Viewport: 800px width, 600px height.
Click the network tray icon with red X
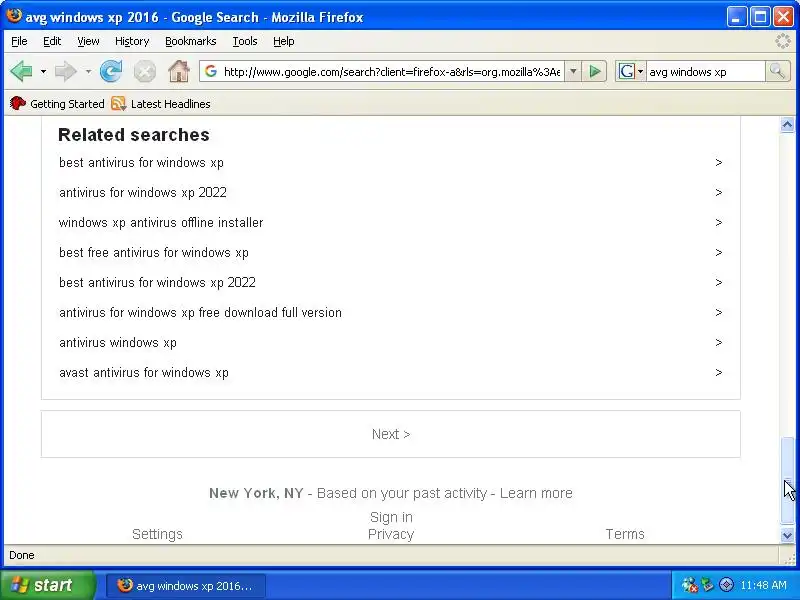pyautogui.click(x=689, y=585)
